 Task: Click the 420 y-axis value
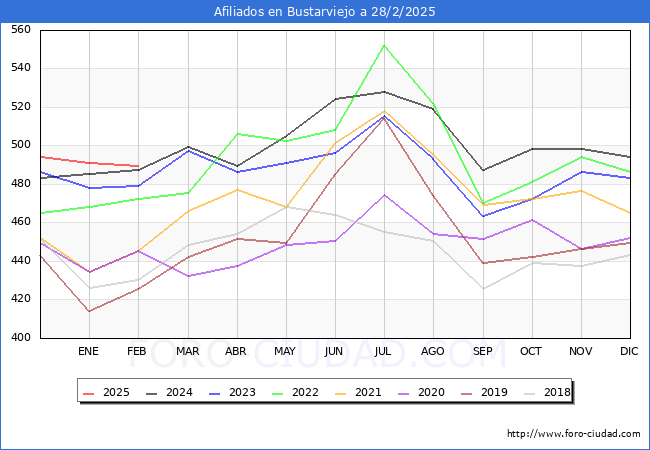click(21, 298)
